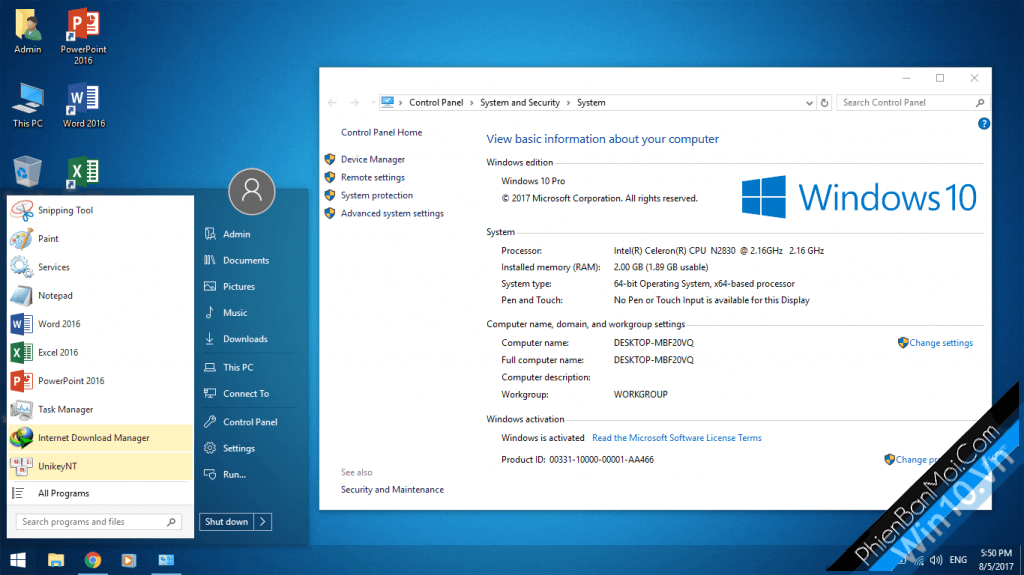Refresh the Control Panel address bar
The width and height of the screenshot is (1024, 575).
click(824, 103)
